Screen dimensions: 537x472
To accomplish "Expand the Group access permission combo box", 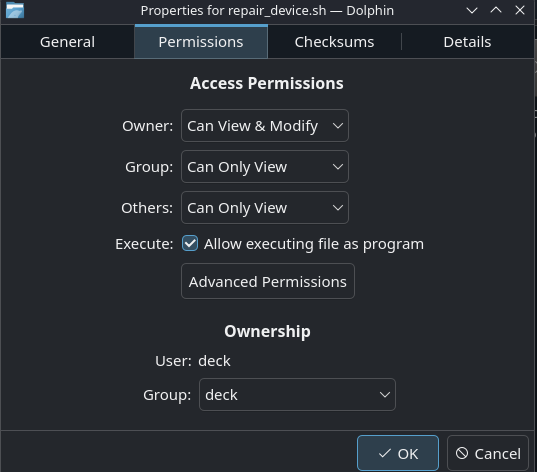I will [x=265, y=167].
